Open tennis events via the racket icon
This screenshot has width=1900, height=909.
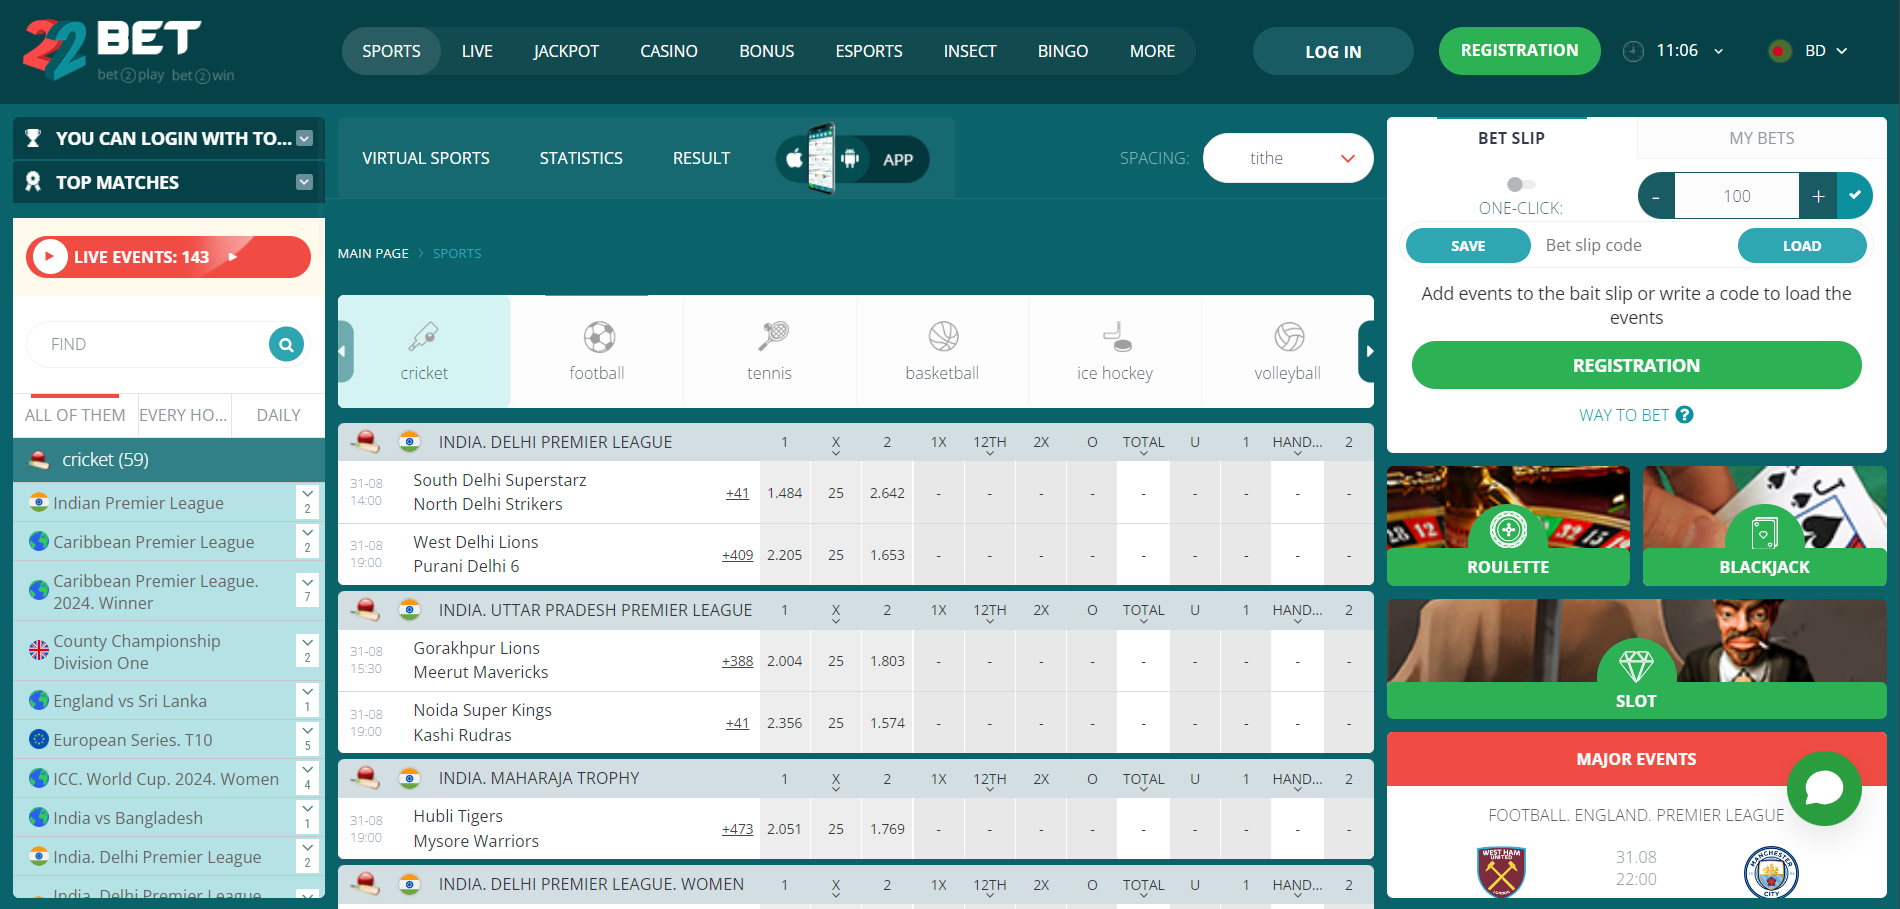[x=769, y=338]
